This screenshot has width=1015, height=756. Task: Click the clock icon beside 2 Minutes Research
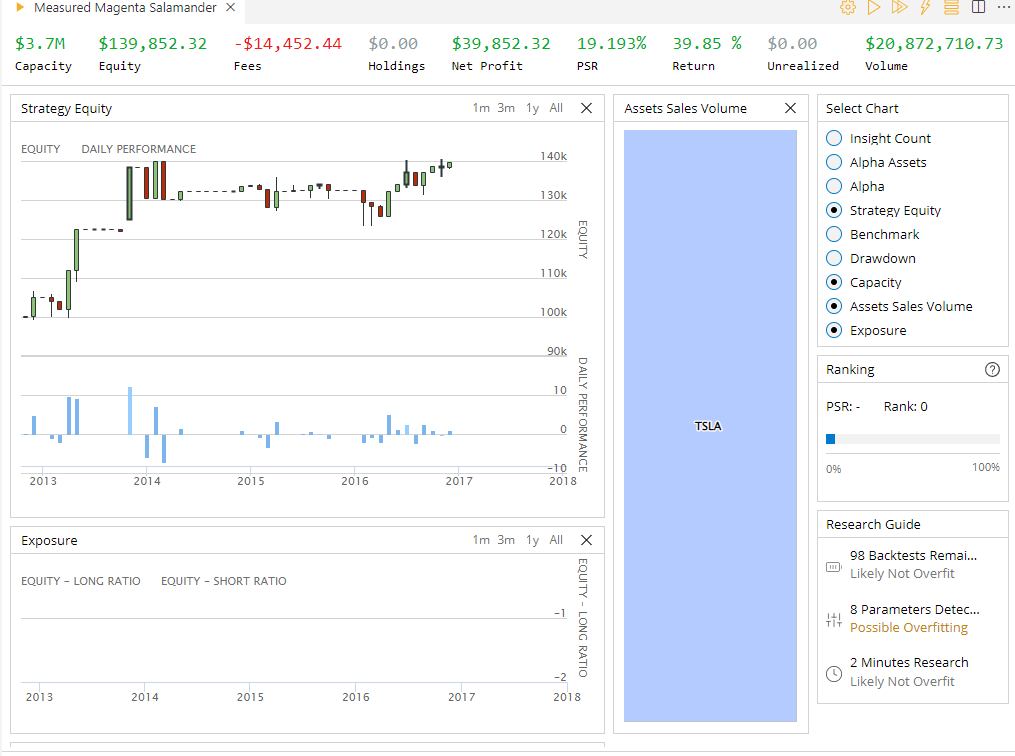tap(833, 673)
